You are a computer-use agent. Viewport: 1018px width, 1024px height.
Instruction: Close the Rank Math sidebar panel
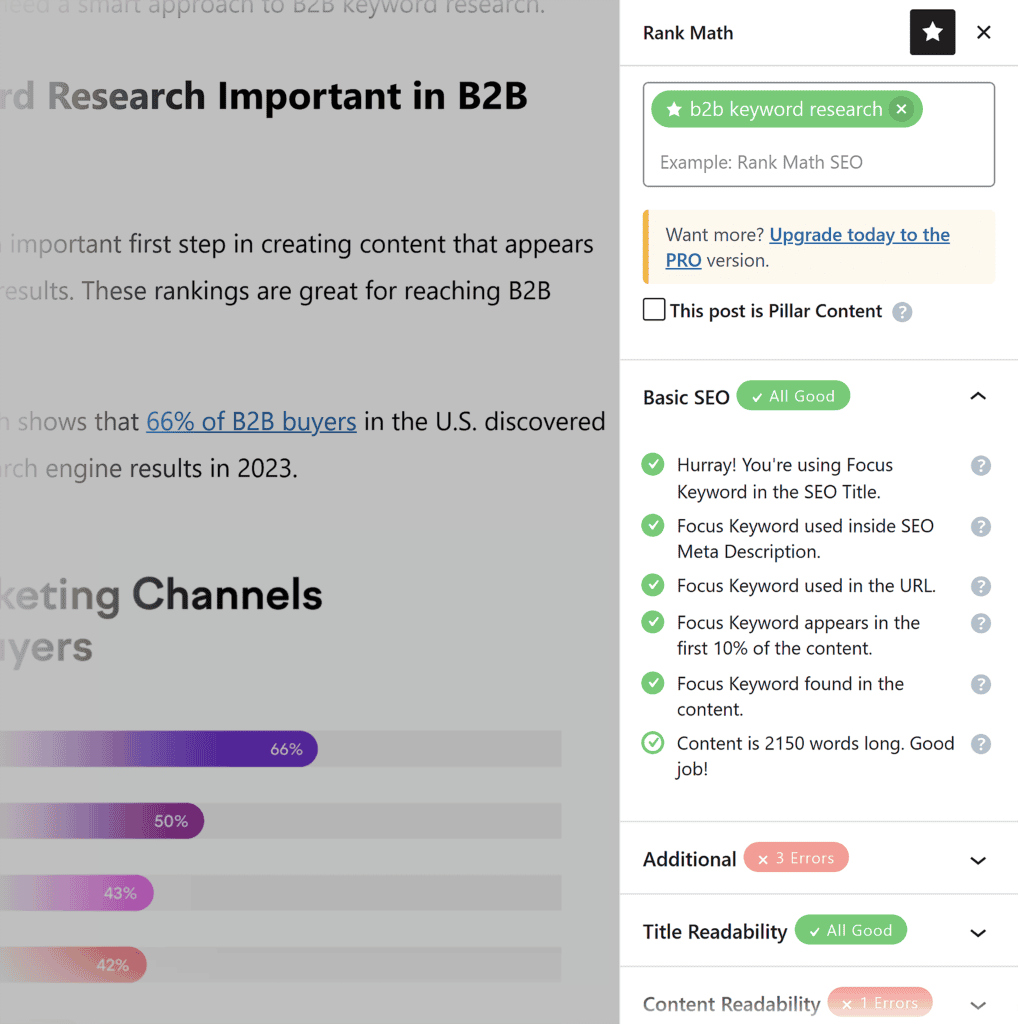[984, 32]
